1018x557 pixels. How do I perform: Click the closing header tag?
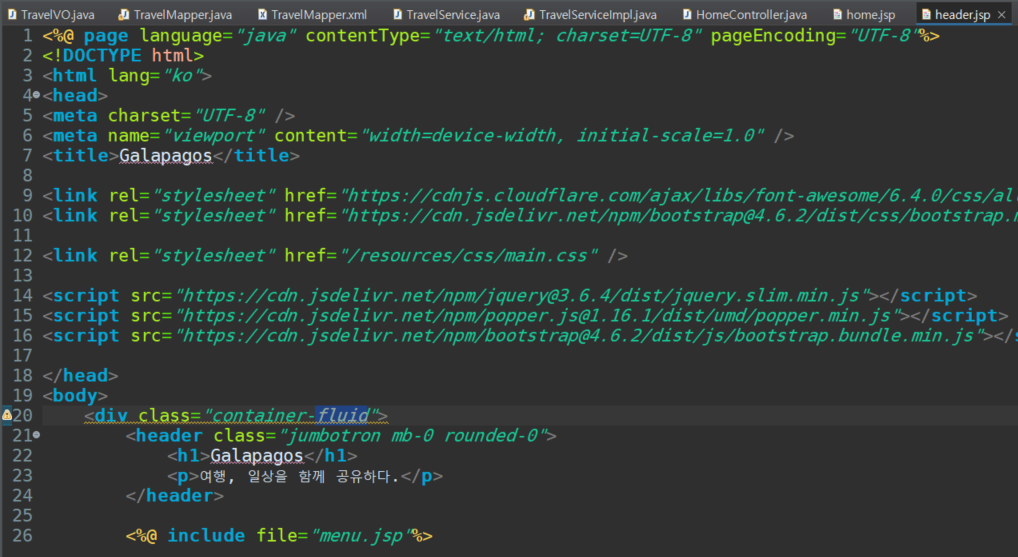[175, 495]
